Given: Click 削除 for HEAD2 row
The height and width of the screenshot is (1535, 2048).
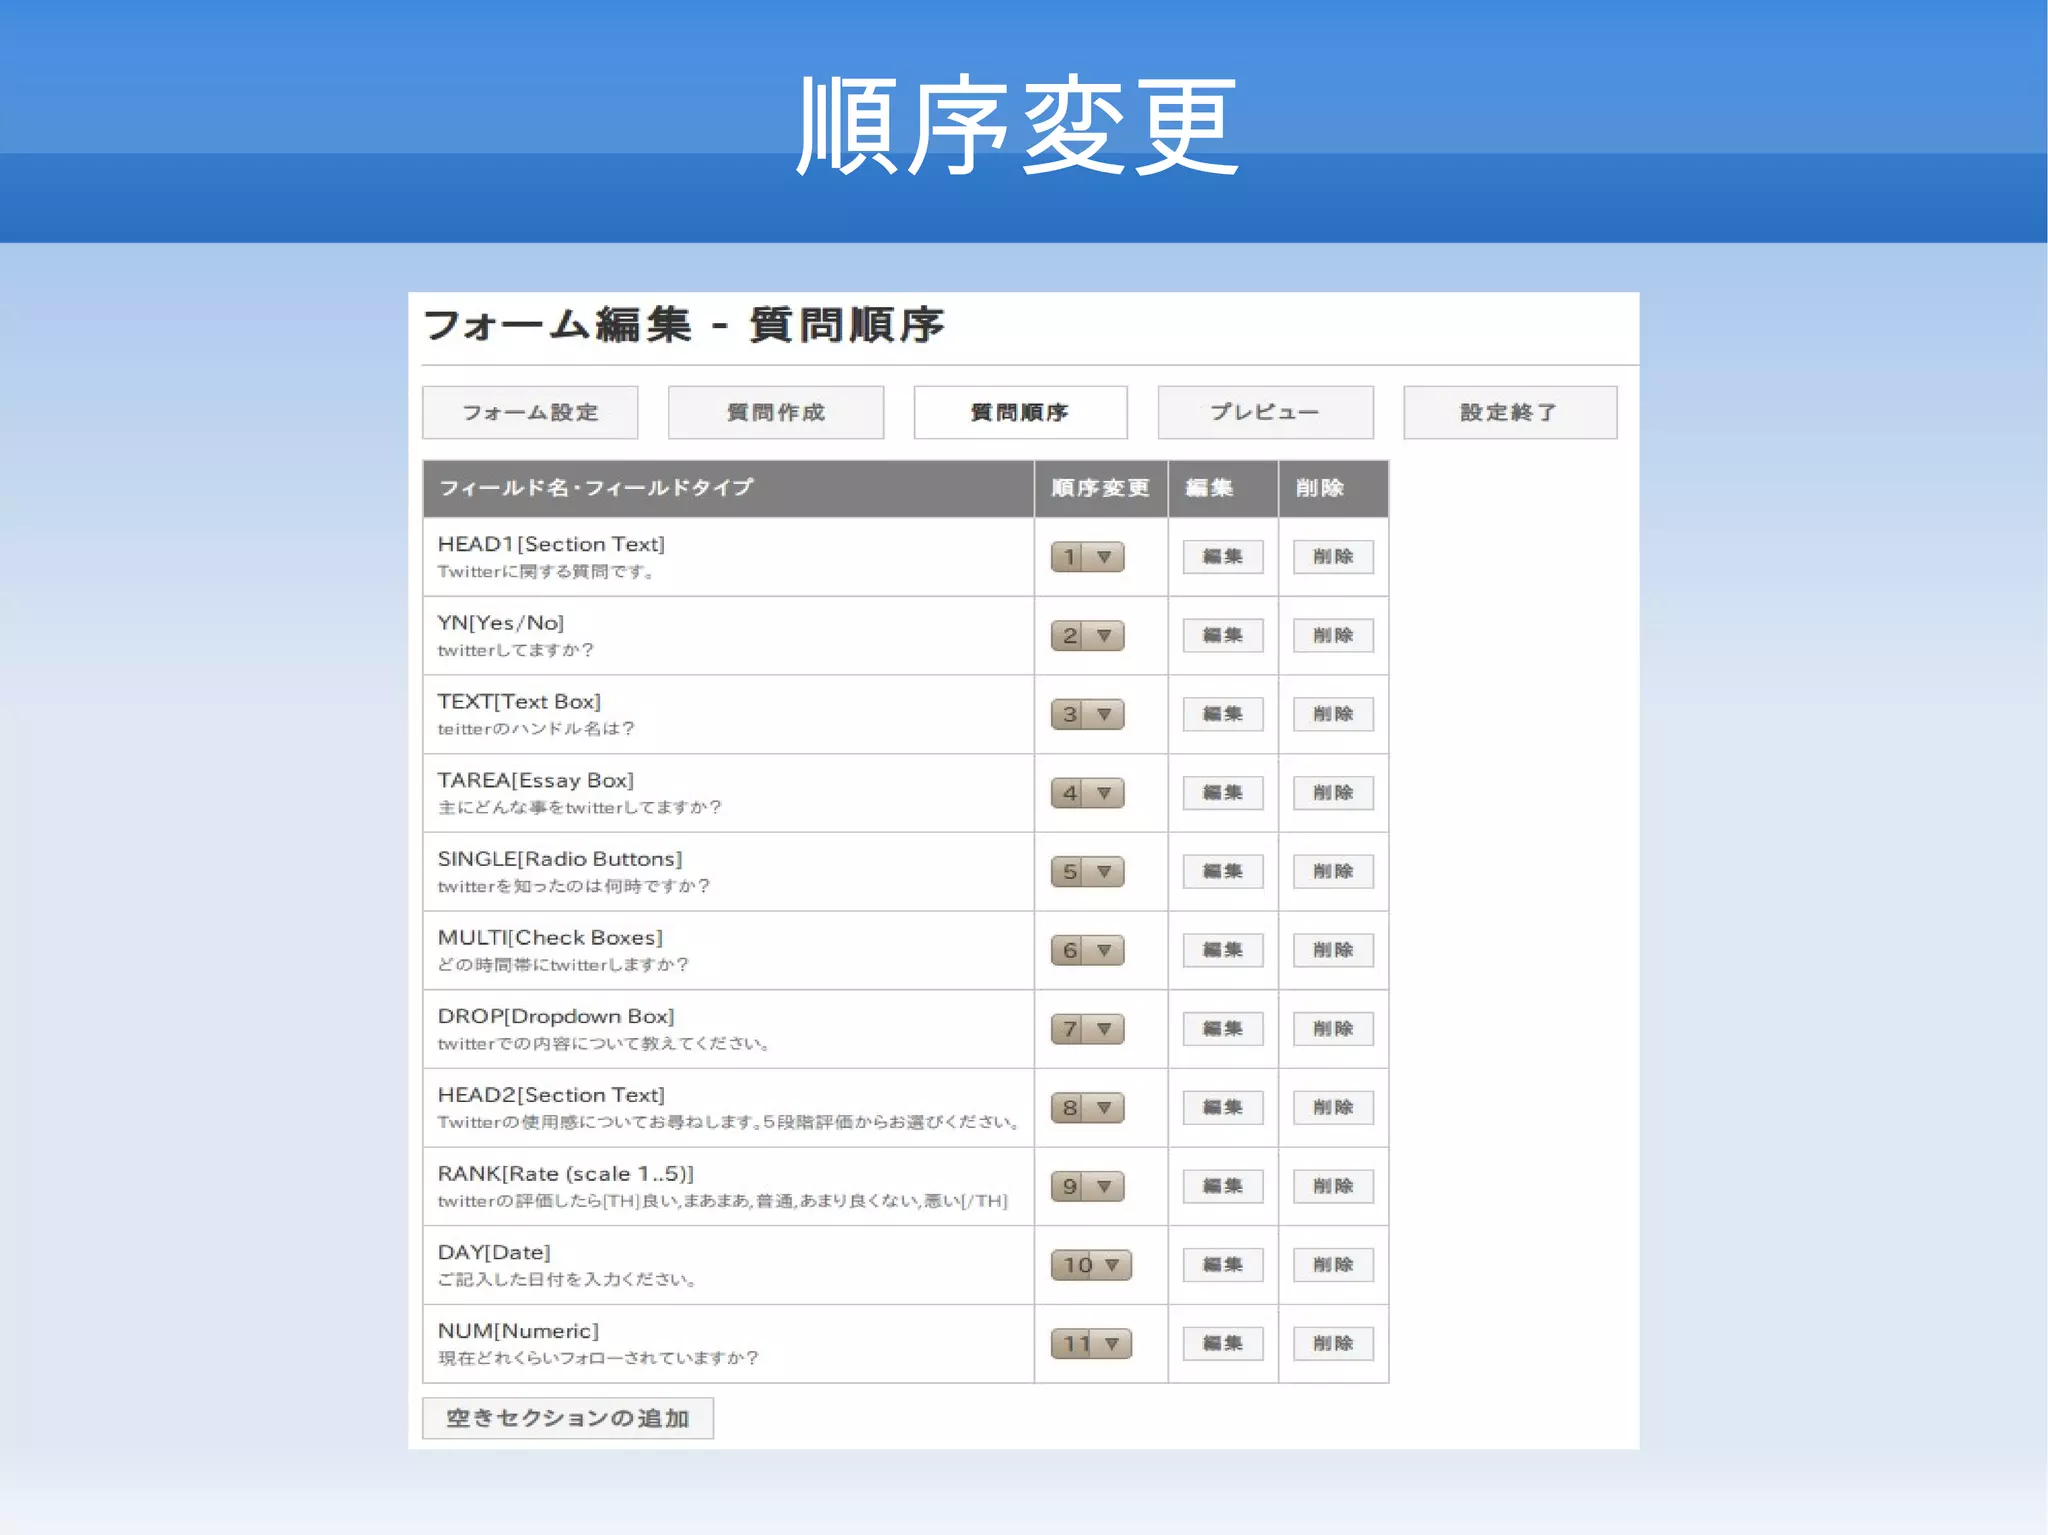Looking at the screenshot, I should [x=1333, y=1108].
